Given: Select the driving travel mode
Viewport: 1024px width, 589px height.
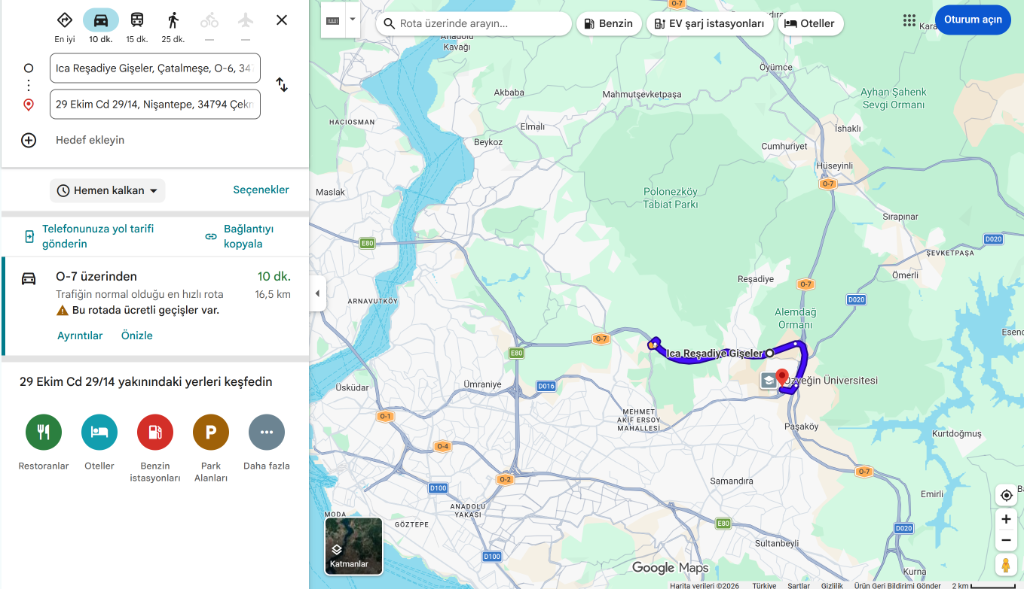Looking at the screenshot, I should pyautogui.click(x=101, y=20).
